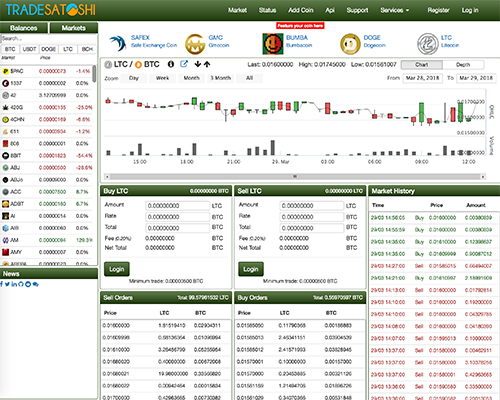The height and width of the screenshot is (400, 500).
Task: Set chart zoom to Day
Action: coord(134,78)
